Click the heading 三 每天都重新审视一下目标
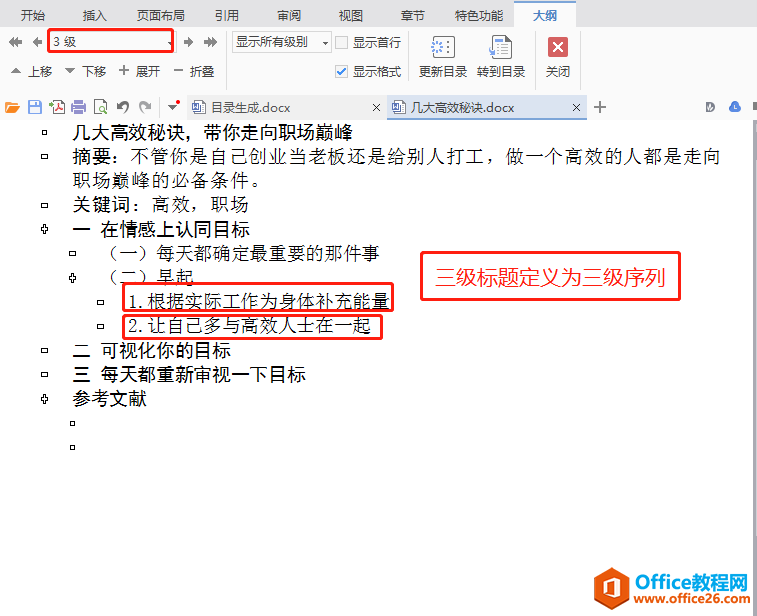 pyautogui.click(x=189, y=375)
